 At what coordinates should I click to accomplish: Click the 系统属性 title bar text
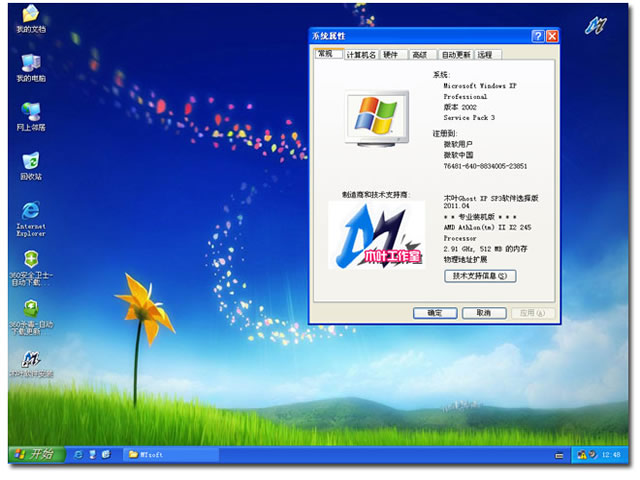point(329,36)
